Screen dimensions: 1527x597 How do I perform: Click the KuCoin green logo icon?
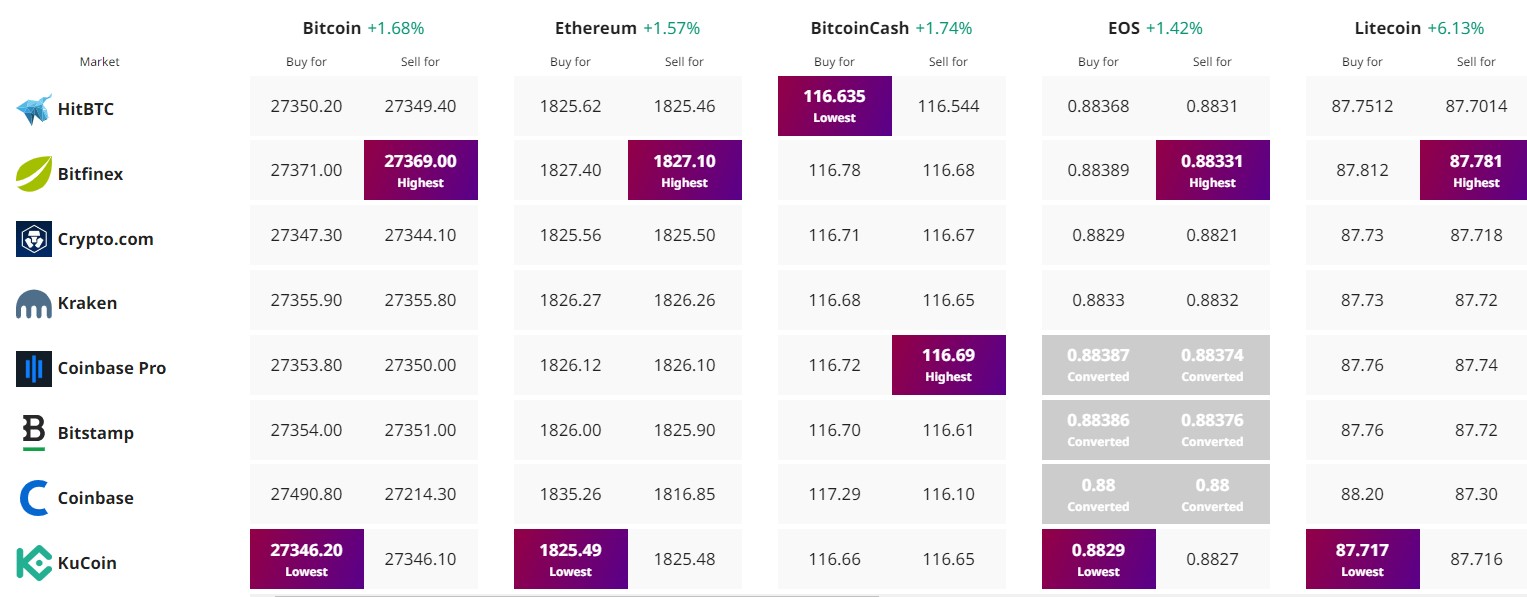point(34,563)
